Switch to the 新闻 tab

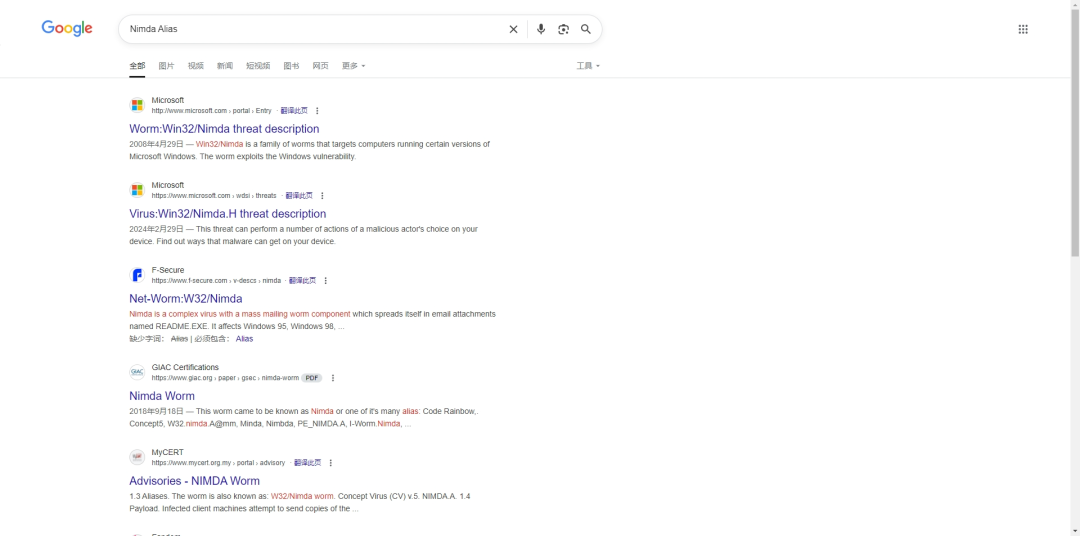point(225,66)
